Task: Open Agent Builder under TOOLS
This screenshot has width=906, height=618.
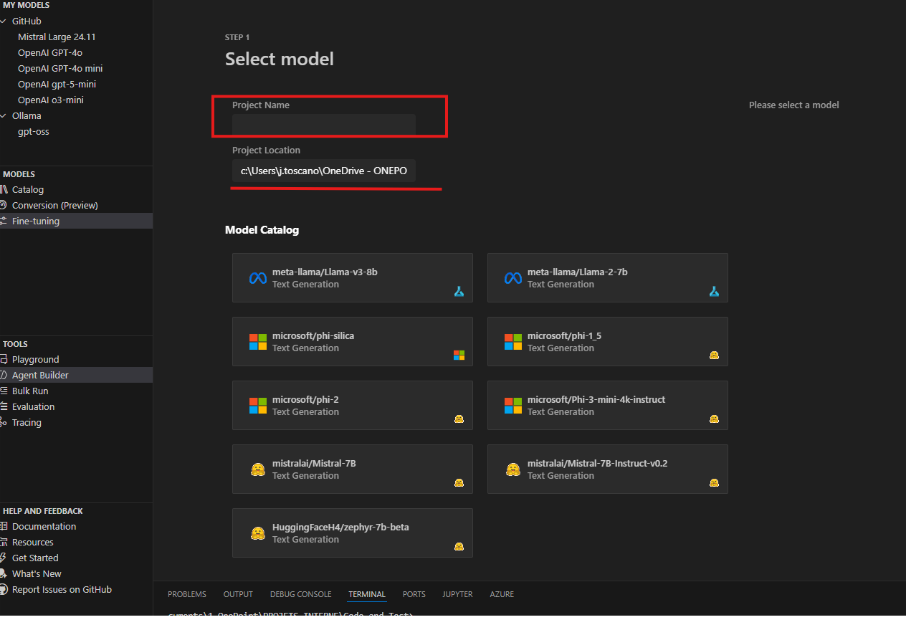Action: pyautogui.click(x=76, y=375)
